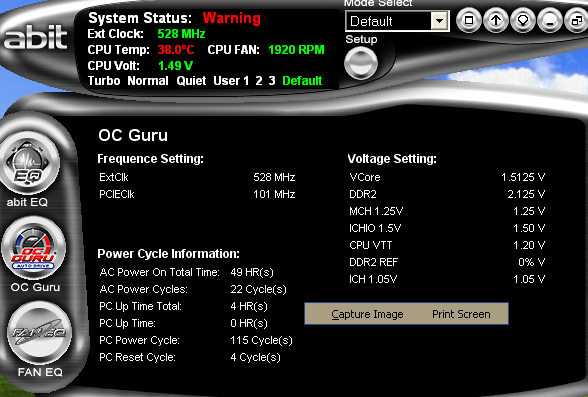The width and height of the screenshot is (588, 397).
Task: Open the Mode Select dropdown arrow
Action: (439, 21)
